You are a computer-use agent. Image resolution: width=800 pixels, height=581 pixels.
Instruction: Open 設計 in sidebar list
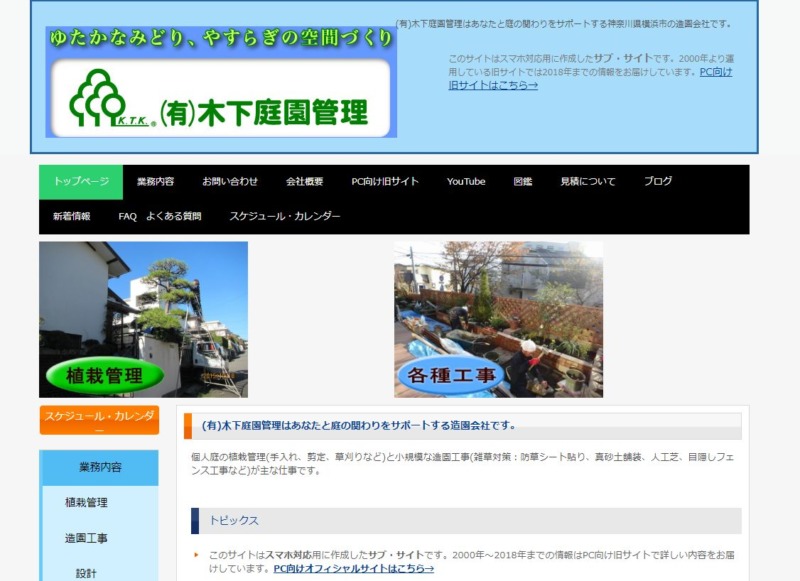pos(86,573)
